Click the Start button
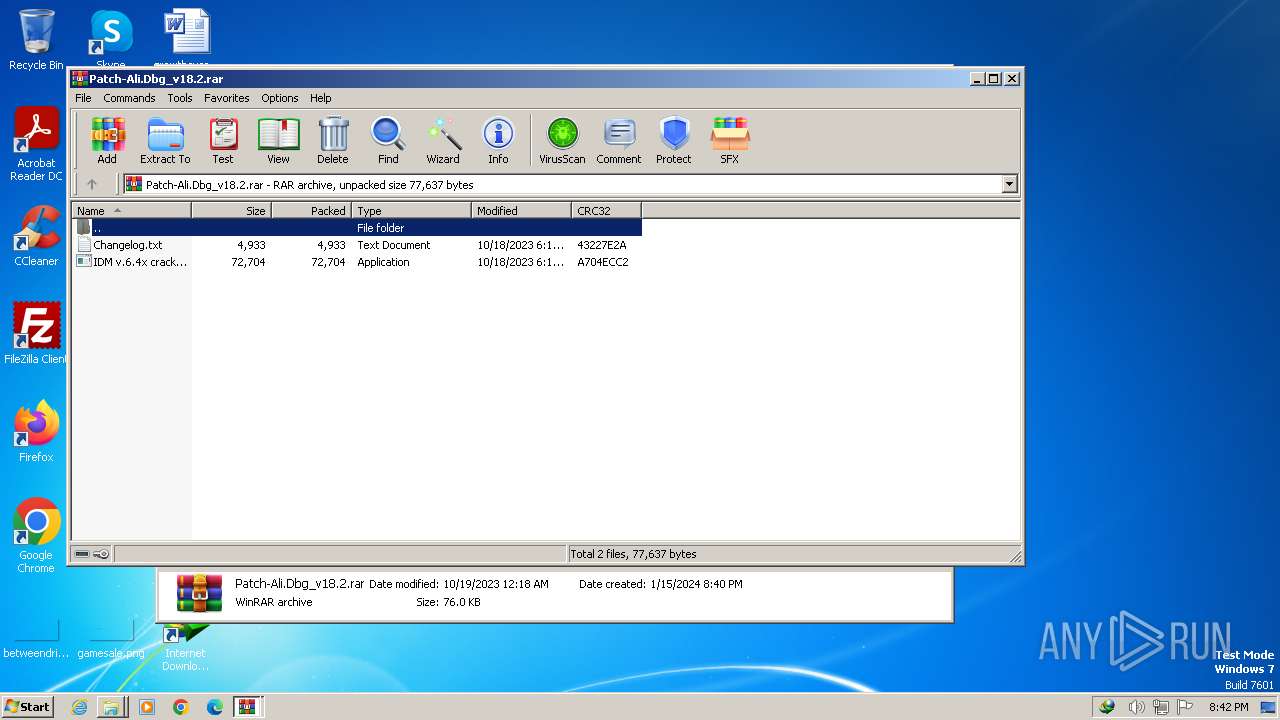1280x720 pixels. (27, 706)
